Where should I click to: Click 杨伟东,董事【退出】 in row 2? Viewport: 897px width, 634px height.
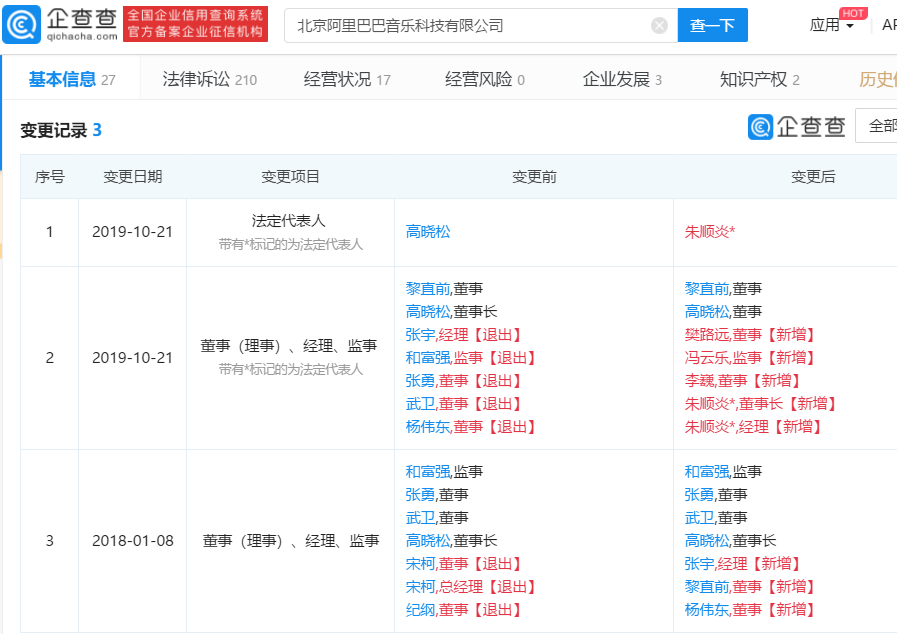pos(471,426)
